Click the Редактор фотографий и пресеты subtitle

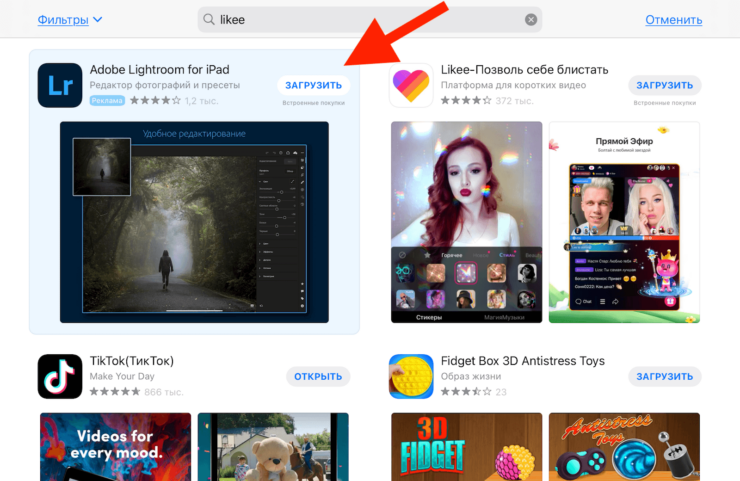(x=165, y=85)
